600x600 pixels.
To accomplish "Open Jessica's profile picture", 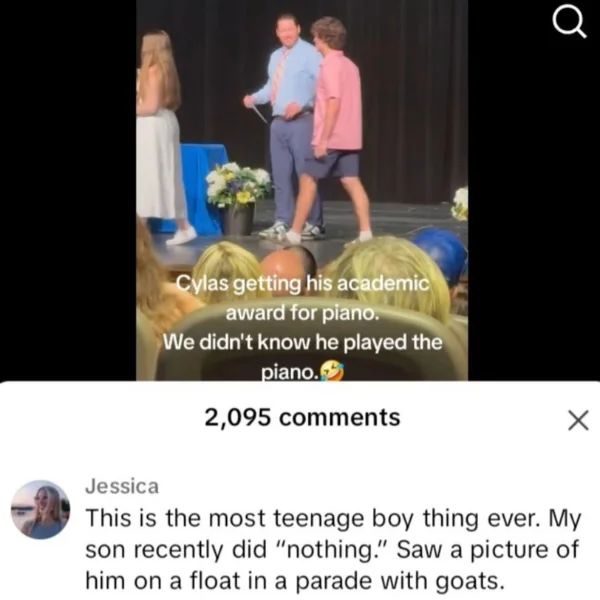I will coord(40,509).
